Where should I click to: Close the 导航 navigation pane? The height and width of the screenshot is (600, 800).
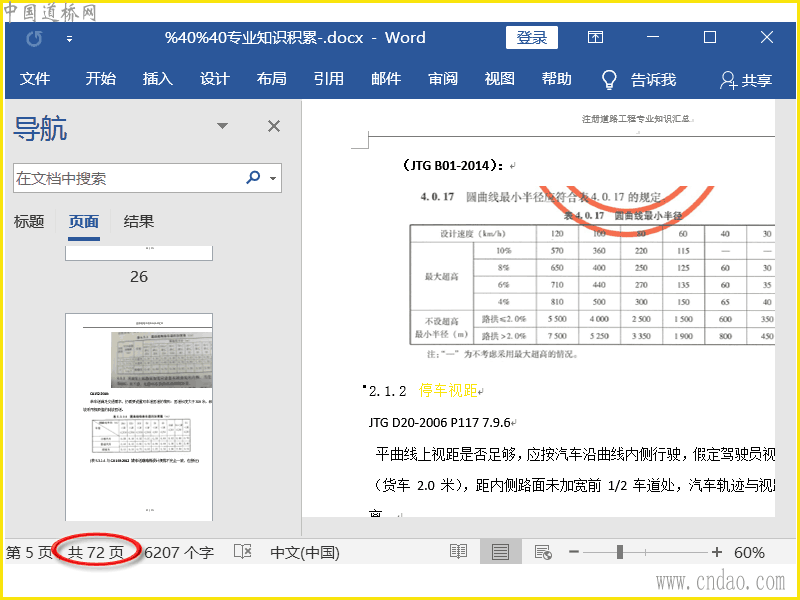pyautogui.click(x=274, y=126)
